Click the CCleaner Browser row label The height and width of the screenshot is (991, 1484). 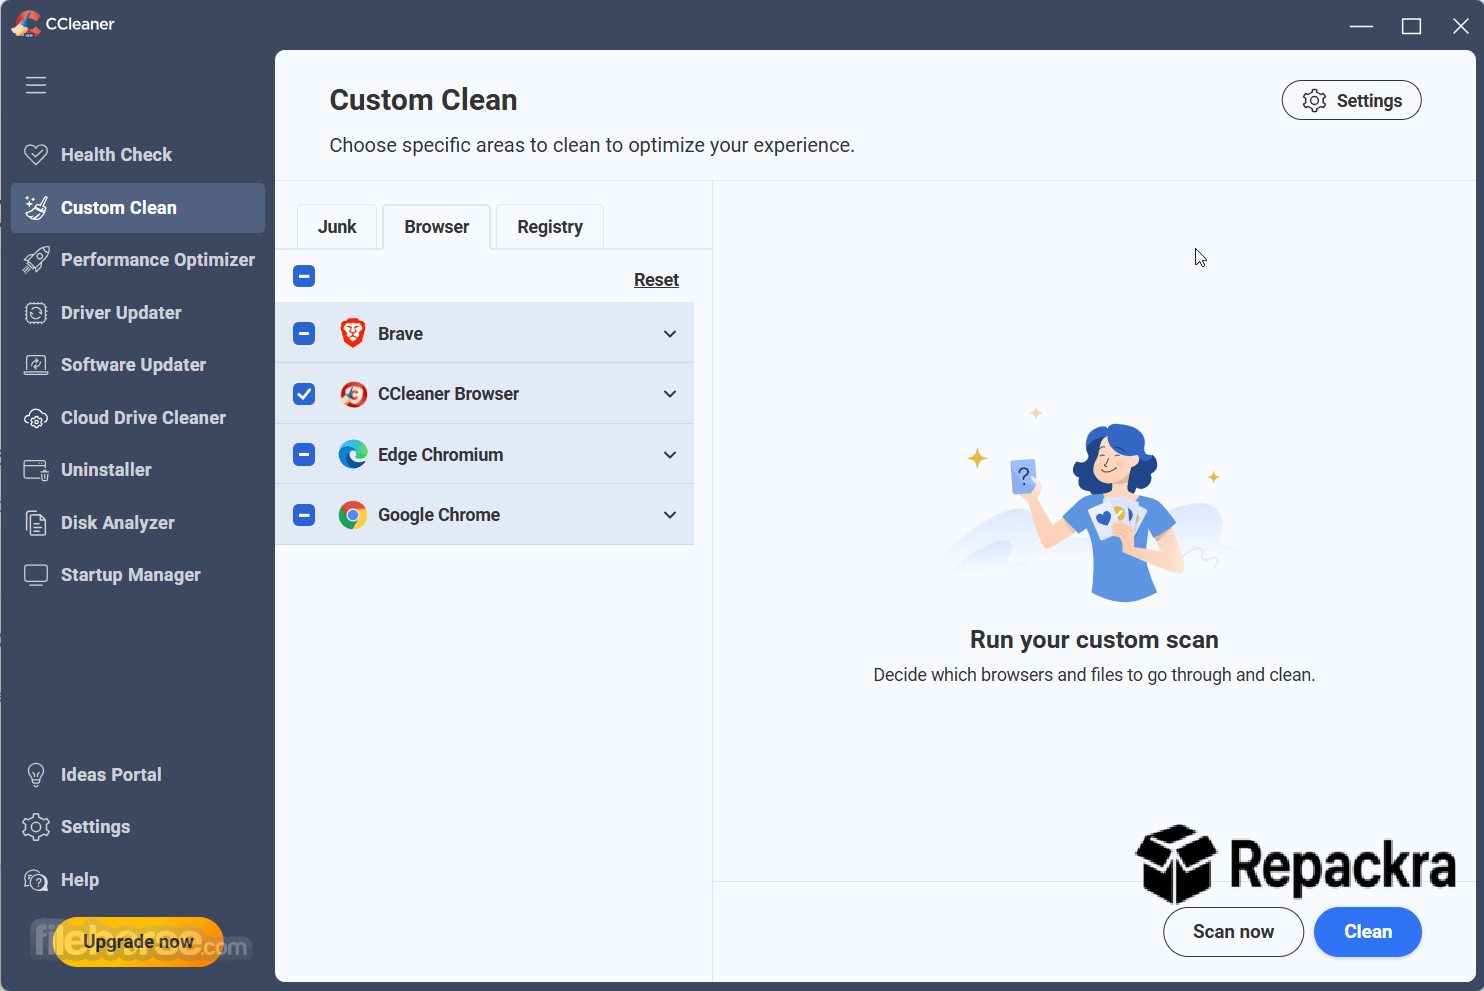click(x=448, y=394)
